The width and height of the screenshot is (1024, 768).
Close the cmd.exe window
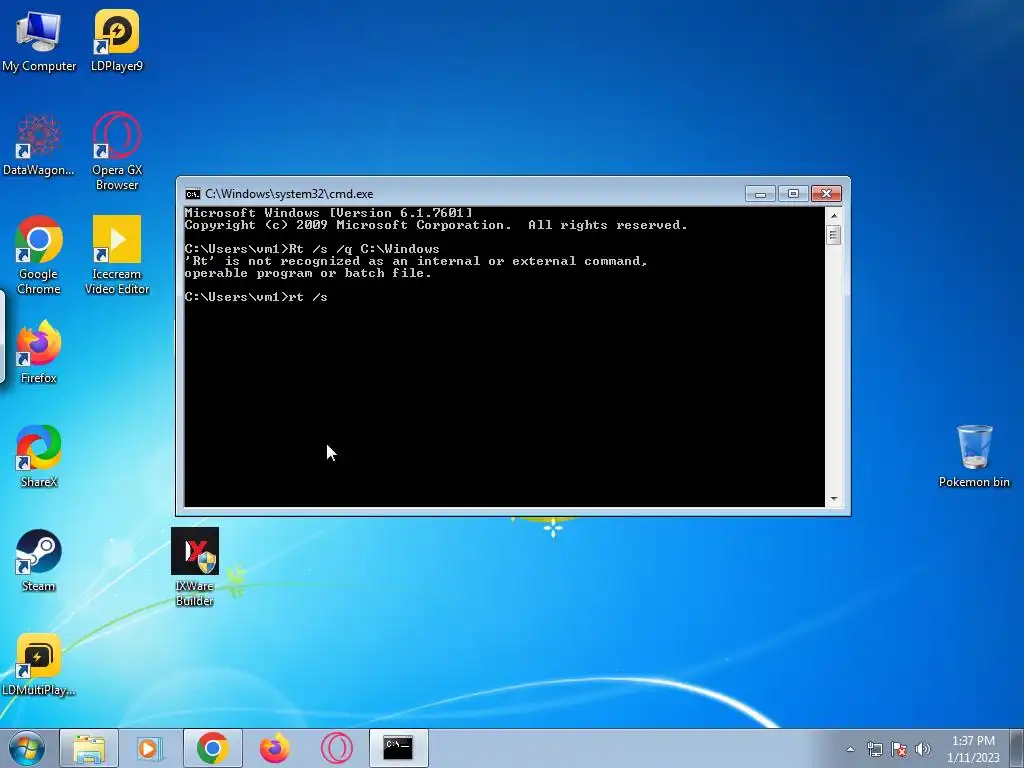[826, 193]
